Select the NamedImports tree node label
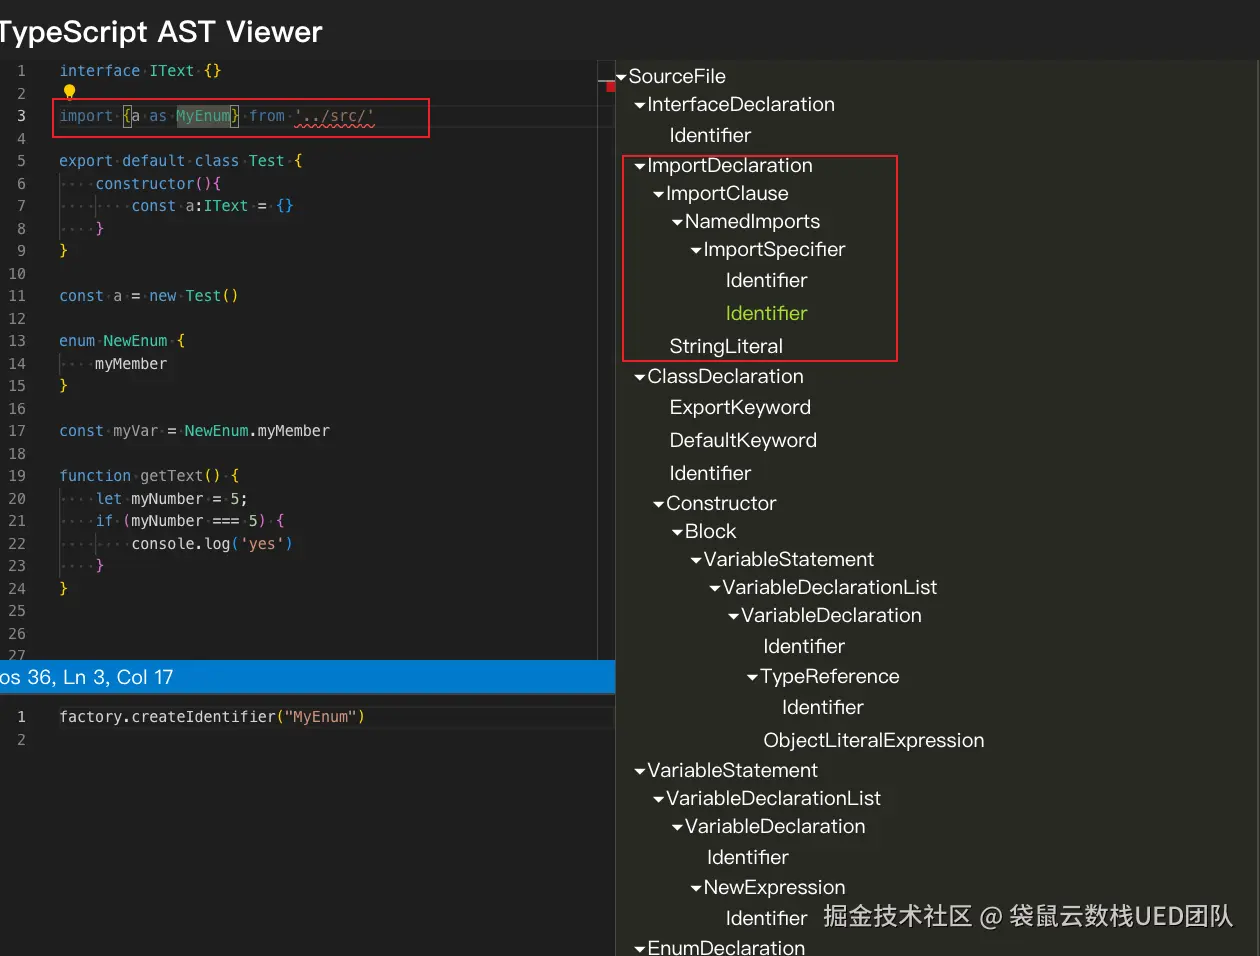 pos(752,221)
